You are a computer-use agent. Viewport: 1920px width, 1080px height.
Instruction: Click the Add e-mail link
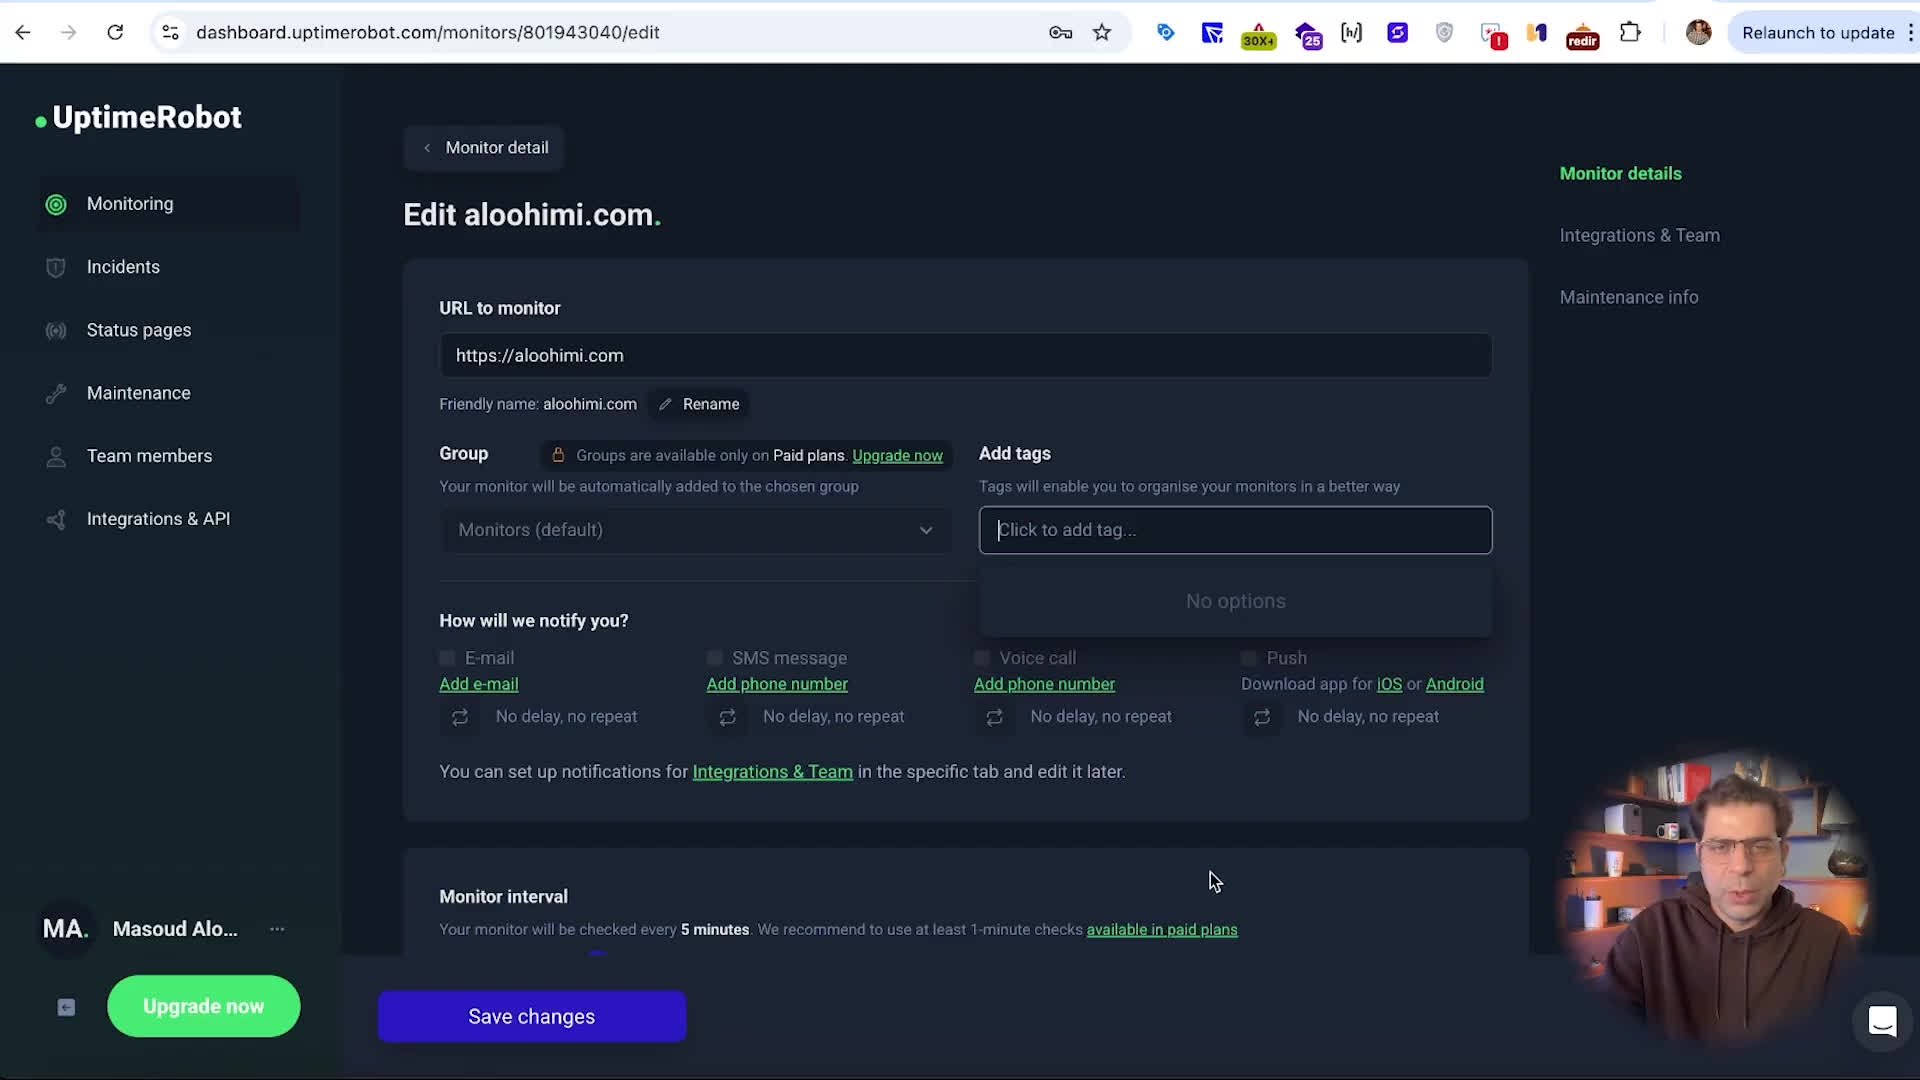click(478, 685)
